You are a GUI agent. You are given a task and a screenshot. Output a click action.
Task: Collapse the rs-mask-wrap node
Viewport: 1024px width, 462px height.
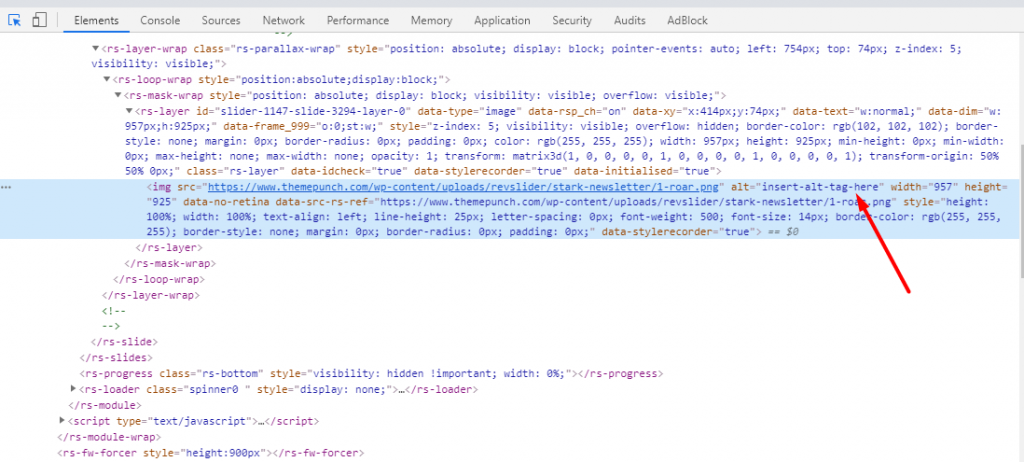tap(118, 95)
